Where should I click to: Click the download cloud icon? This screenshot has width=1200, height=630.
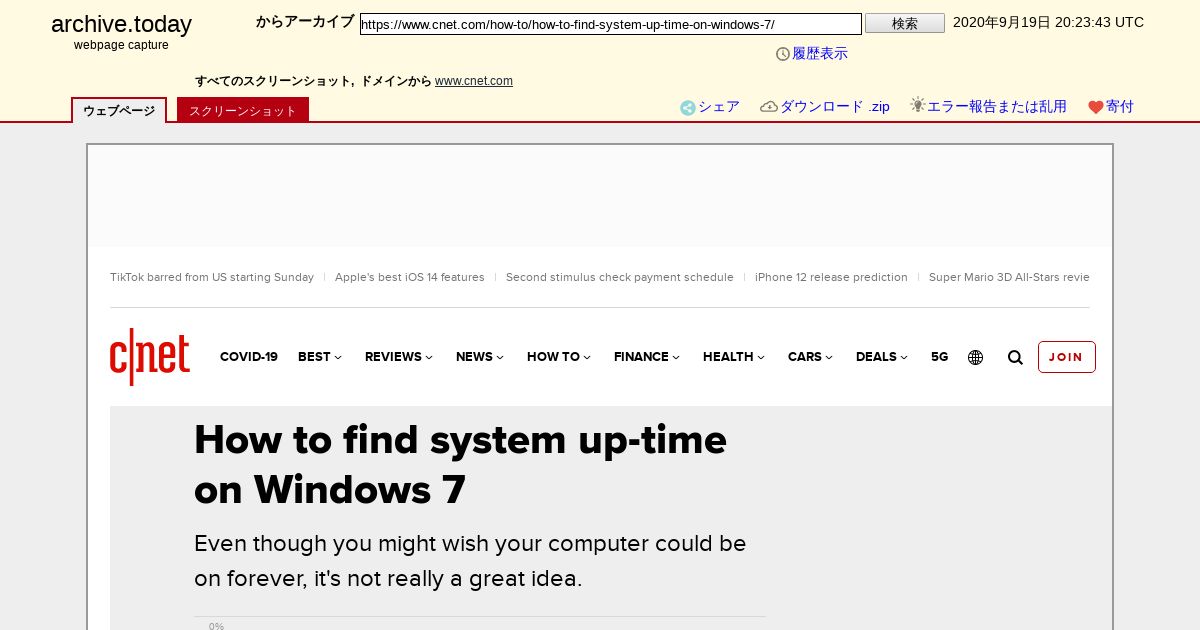pos(769,107)
